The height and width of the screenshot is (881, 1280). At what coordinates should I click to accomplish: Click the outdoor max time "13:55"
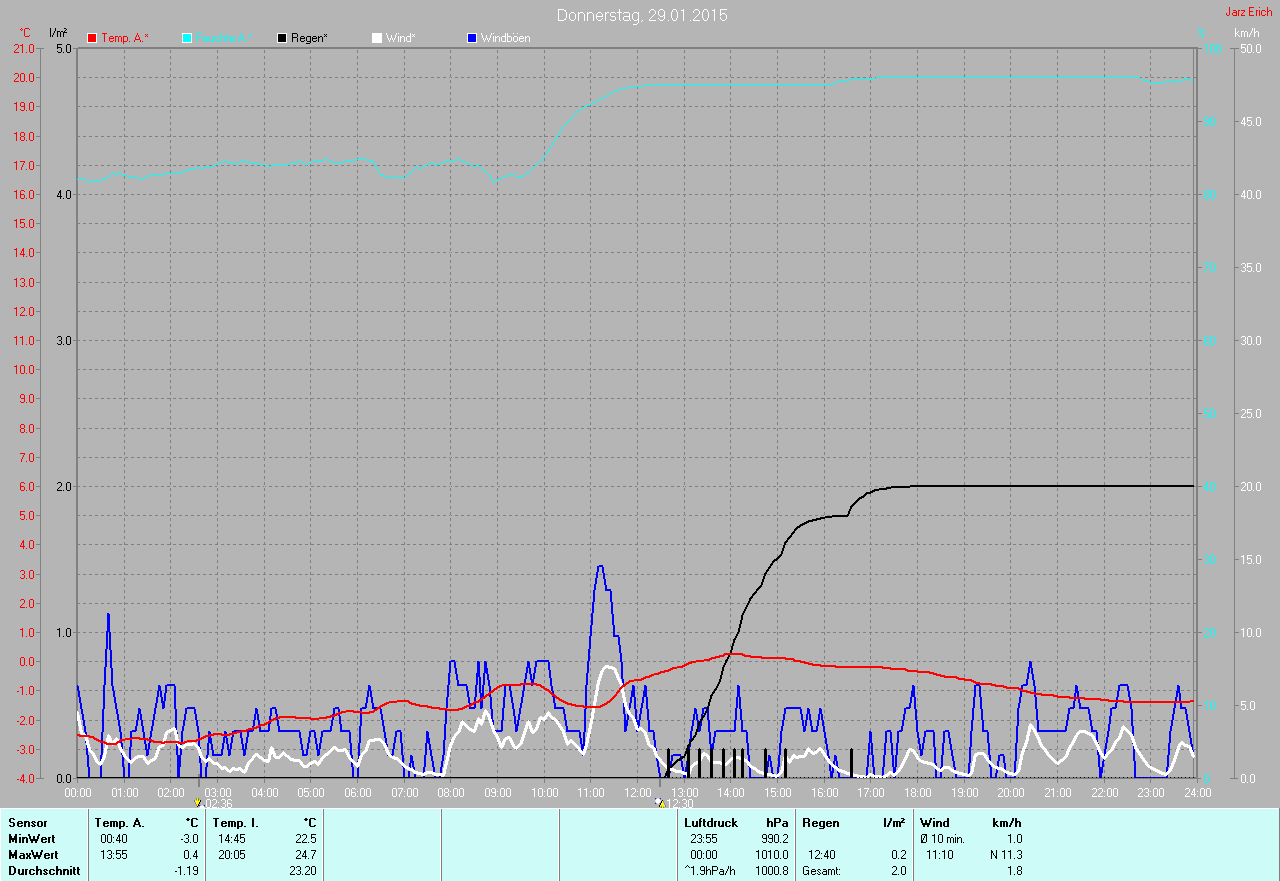click(x=114, y=855)
